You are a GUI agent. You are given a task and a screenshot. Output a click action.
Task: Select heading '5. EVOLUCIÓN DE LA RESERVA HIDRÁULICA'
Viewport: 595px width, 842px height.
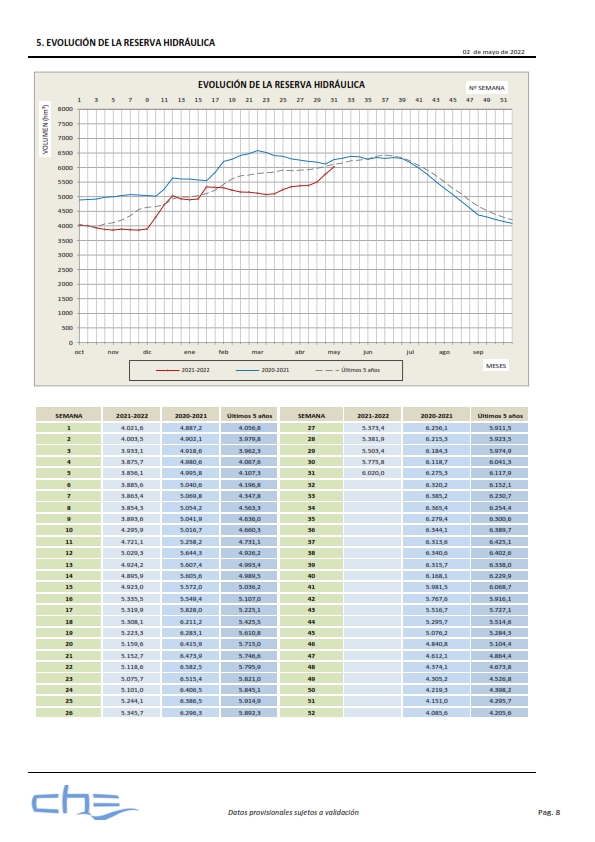point(126,43)
